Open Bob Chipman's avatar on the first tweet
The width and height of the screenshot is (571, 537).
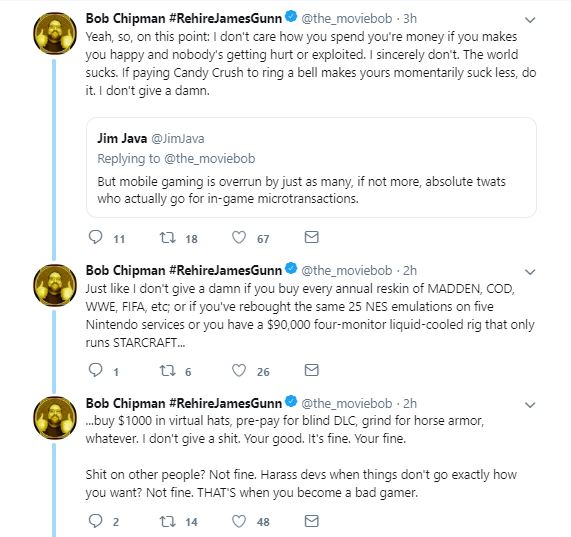tap(55, 33)
